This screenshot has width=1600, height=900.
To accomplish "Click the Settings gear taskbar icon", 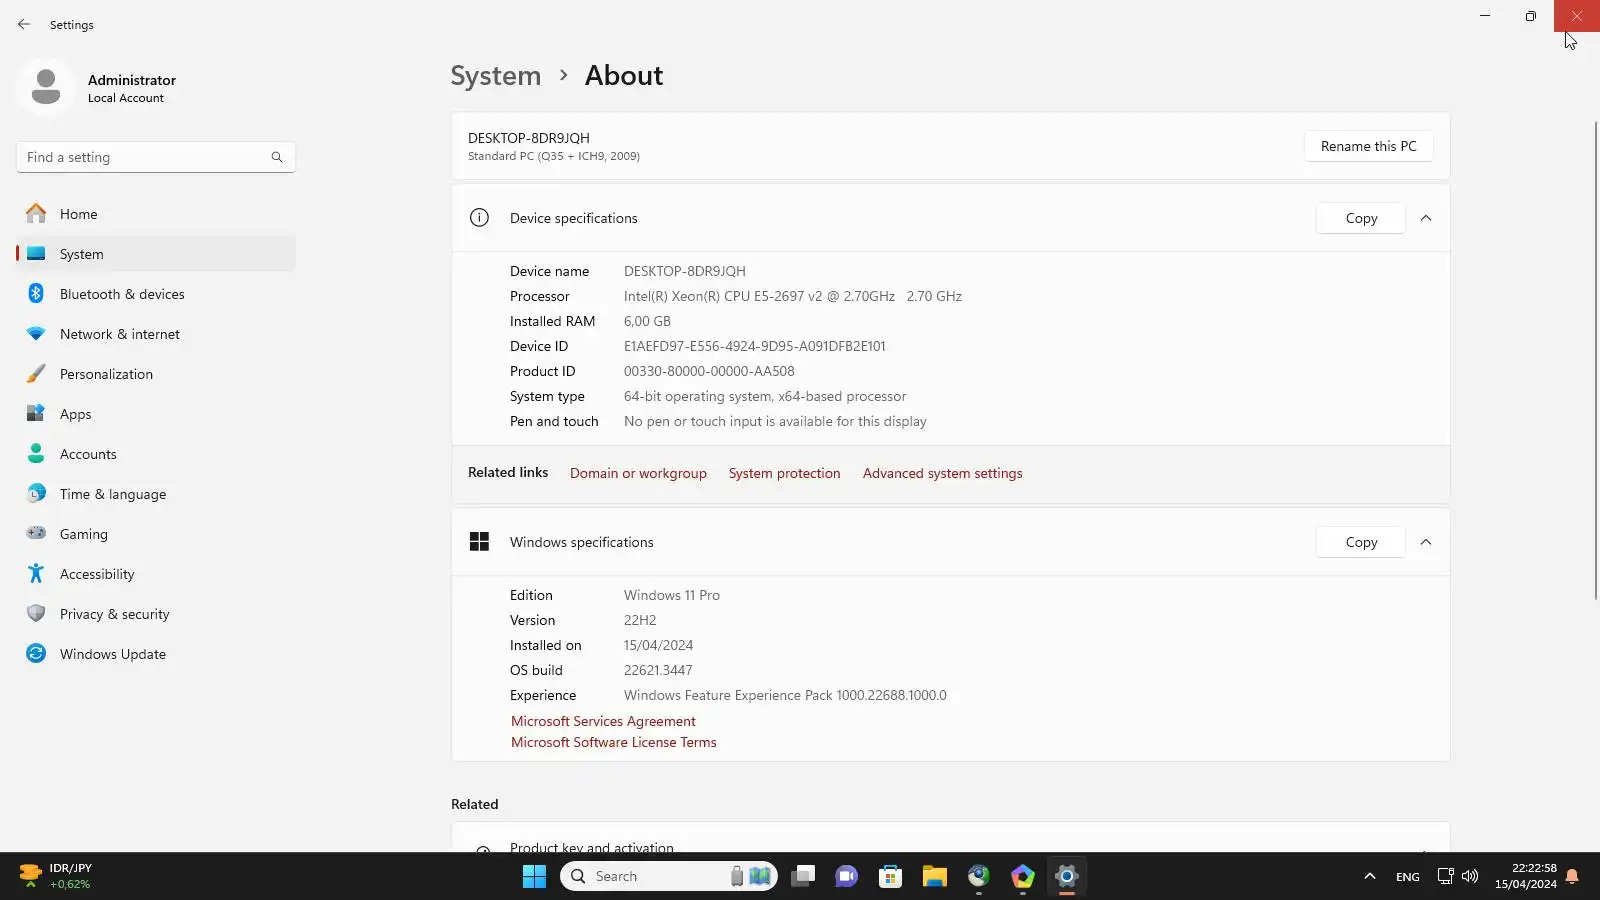I will [x=1066, y=876].
